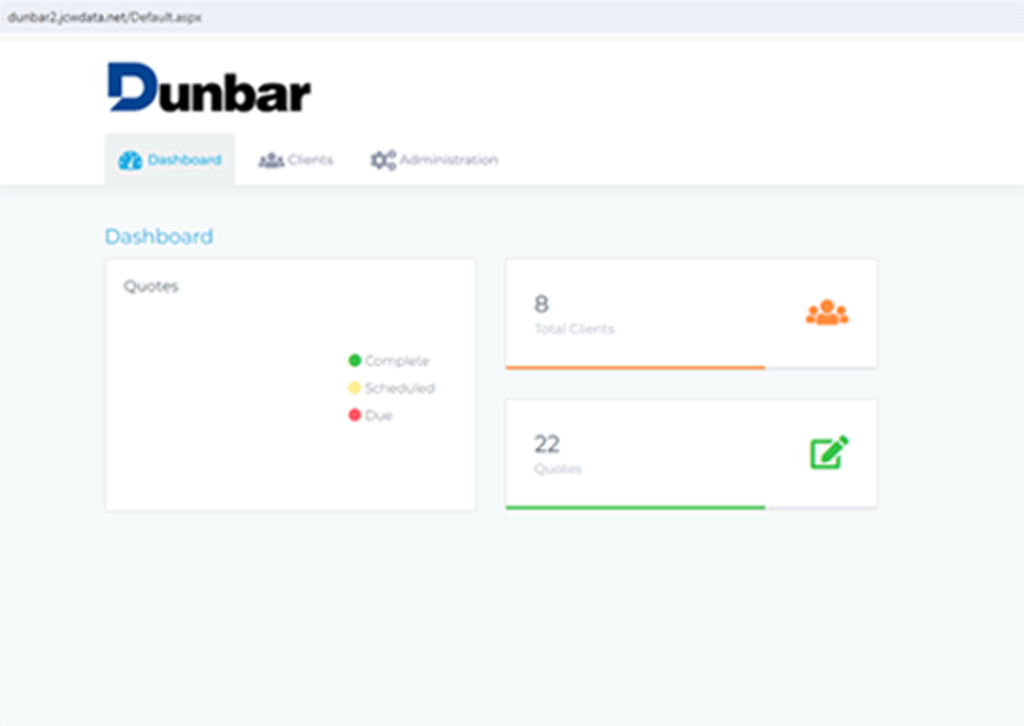Click the Dunbar logo
Image resolution: width=1024 pixels, height=726 pixels.
click(x=209, y=87)
